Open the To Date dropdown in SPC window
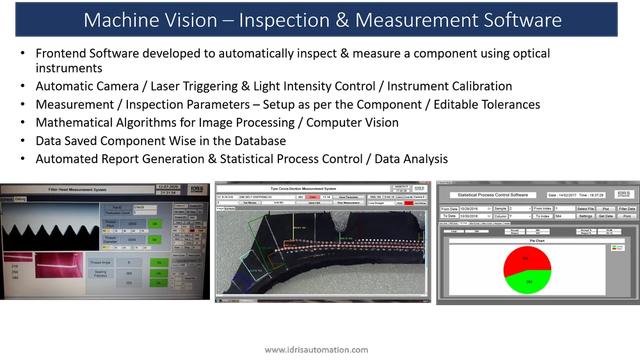640x362 pixels. pyautogui.click(x=476, y=216)
